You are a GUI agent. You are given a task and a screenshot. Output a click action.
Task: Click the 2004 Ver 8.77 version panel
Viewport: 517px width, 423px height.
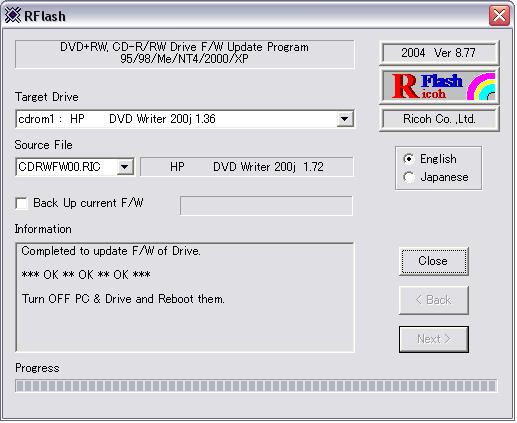point(439,53)
